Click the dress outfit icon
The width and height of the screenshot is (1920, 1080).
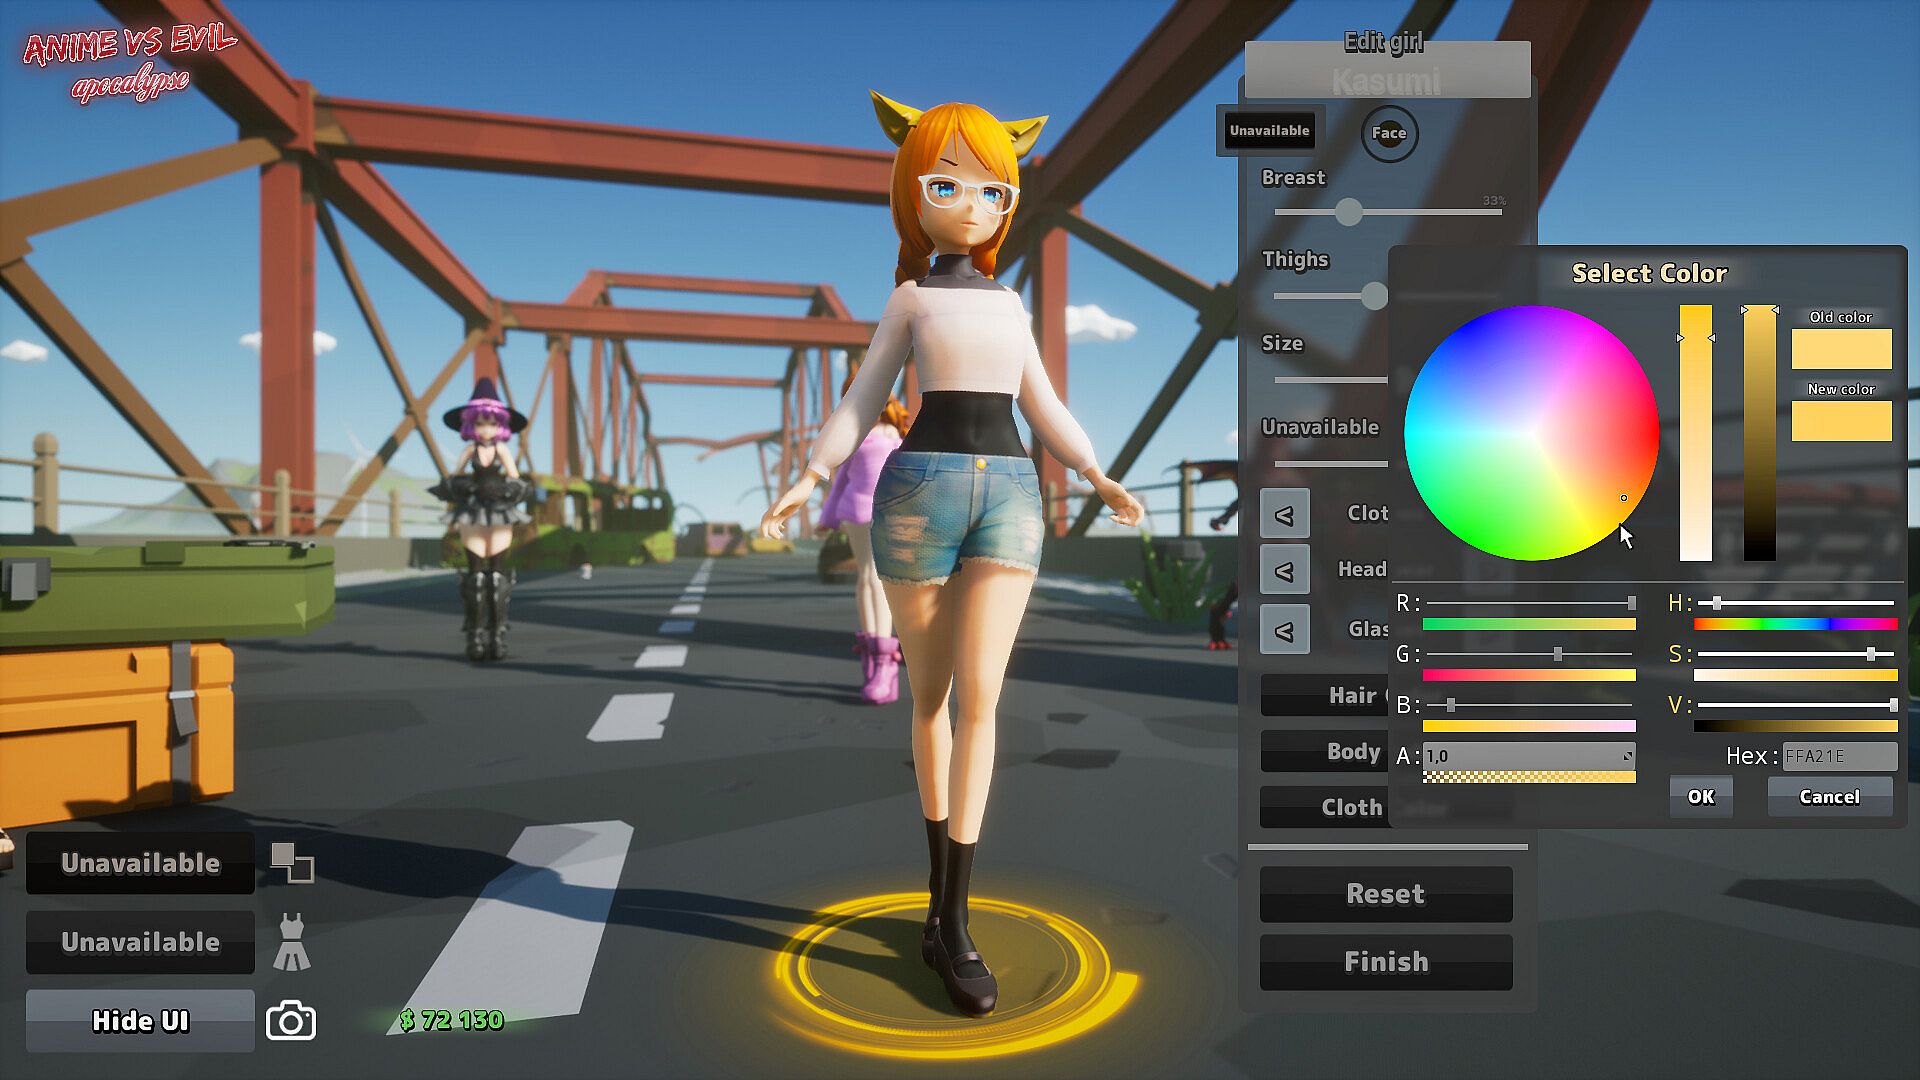pyautogui.click(x=291, y=942)
